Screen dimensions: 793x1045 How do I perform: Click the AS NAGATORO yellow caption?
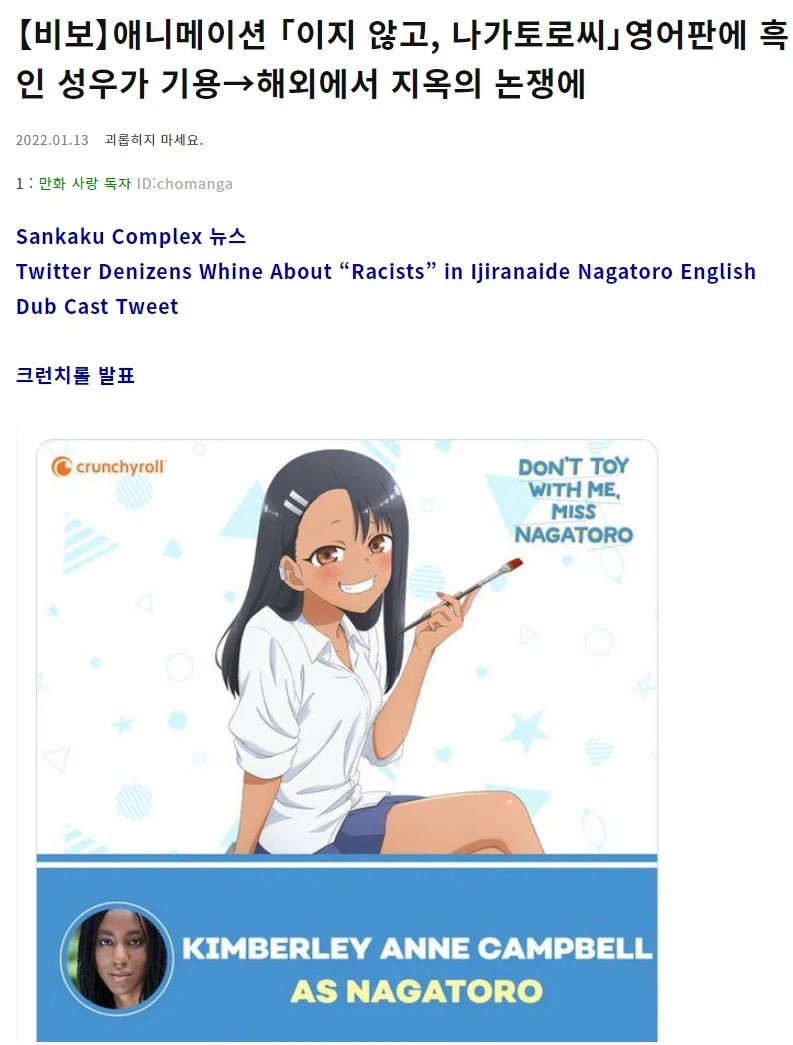[416, 992]
